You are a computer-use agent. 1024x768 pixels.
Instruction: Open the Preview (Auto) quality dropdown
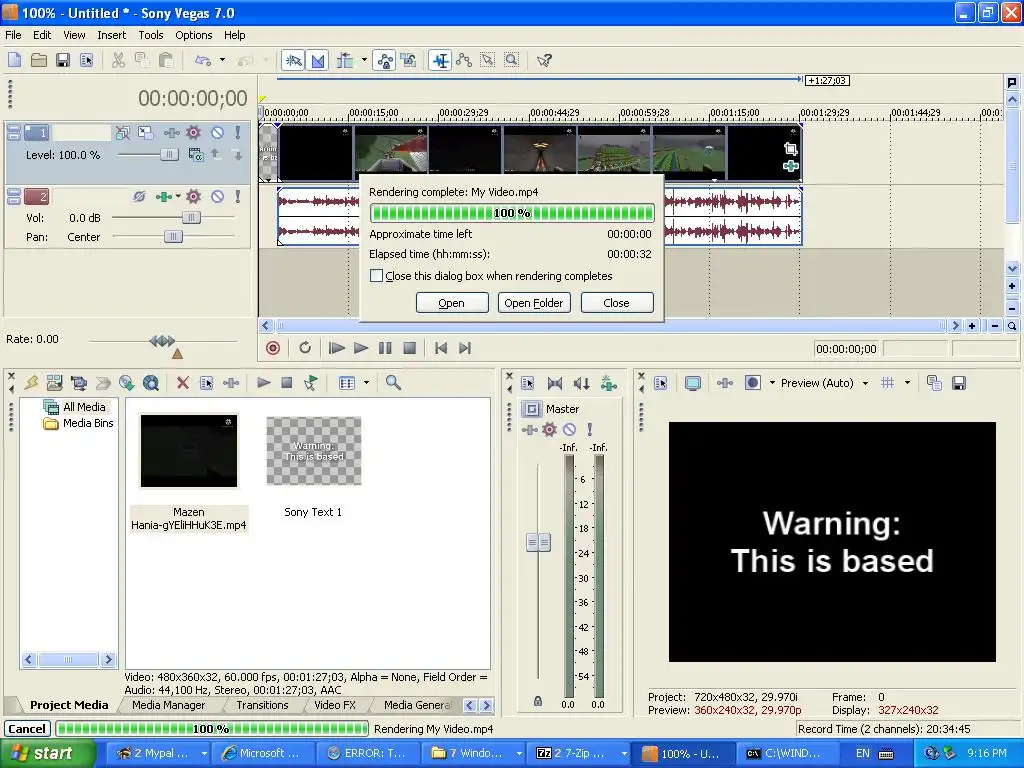pyautogui.click(x=865, y=383)
